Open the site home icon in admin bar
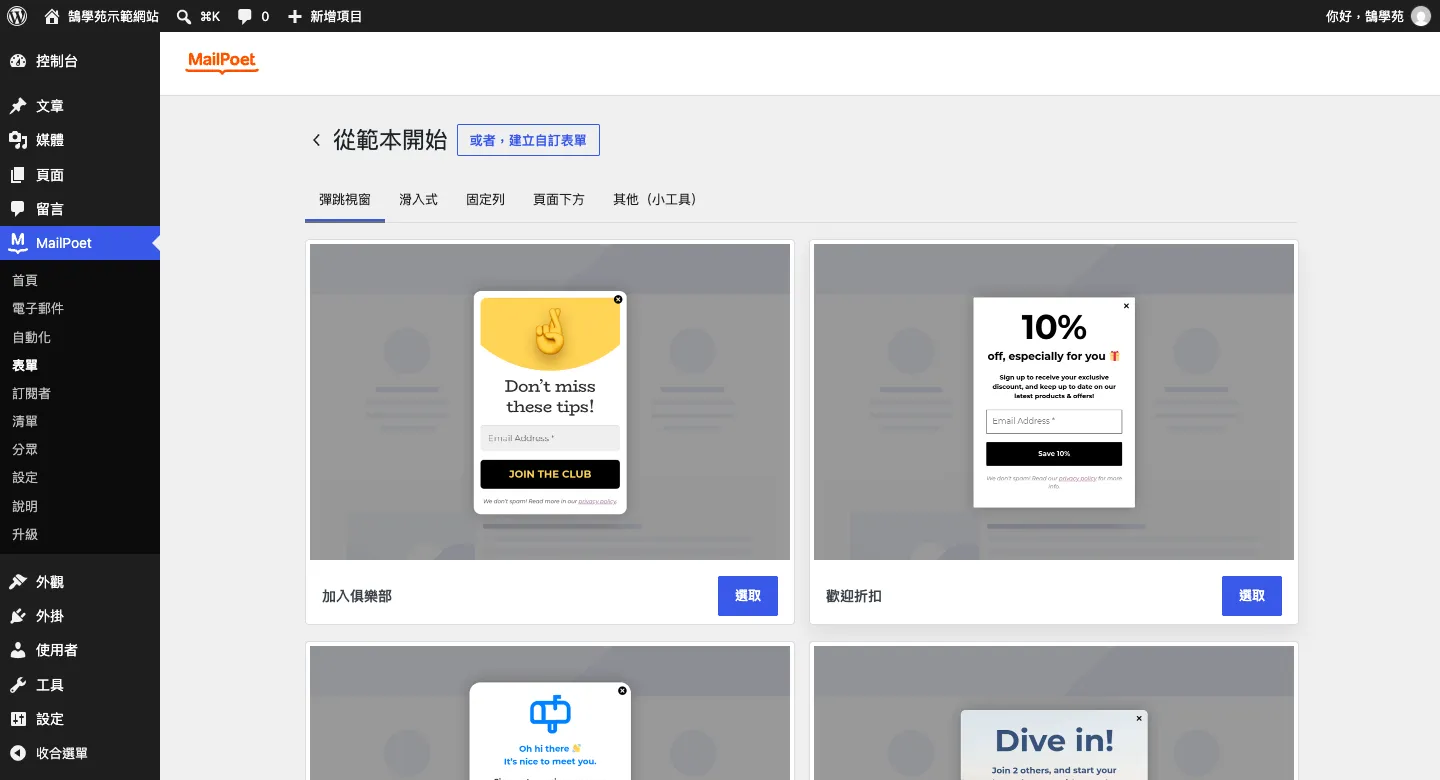 (x=52, y=16)
